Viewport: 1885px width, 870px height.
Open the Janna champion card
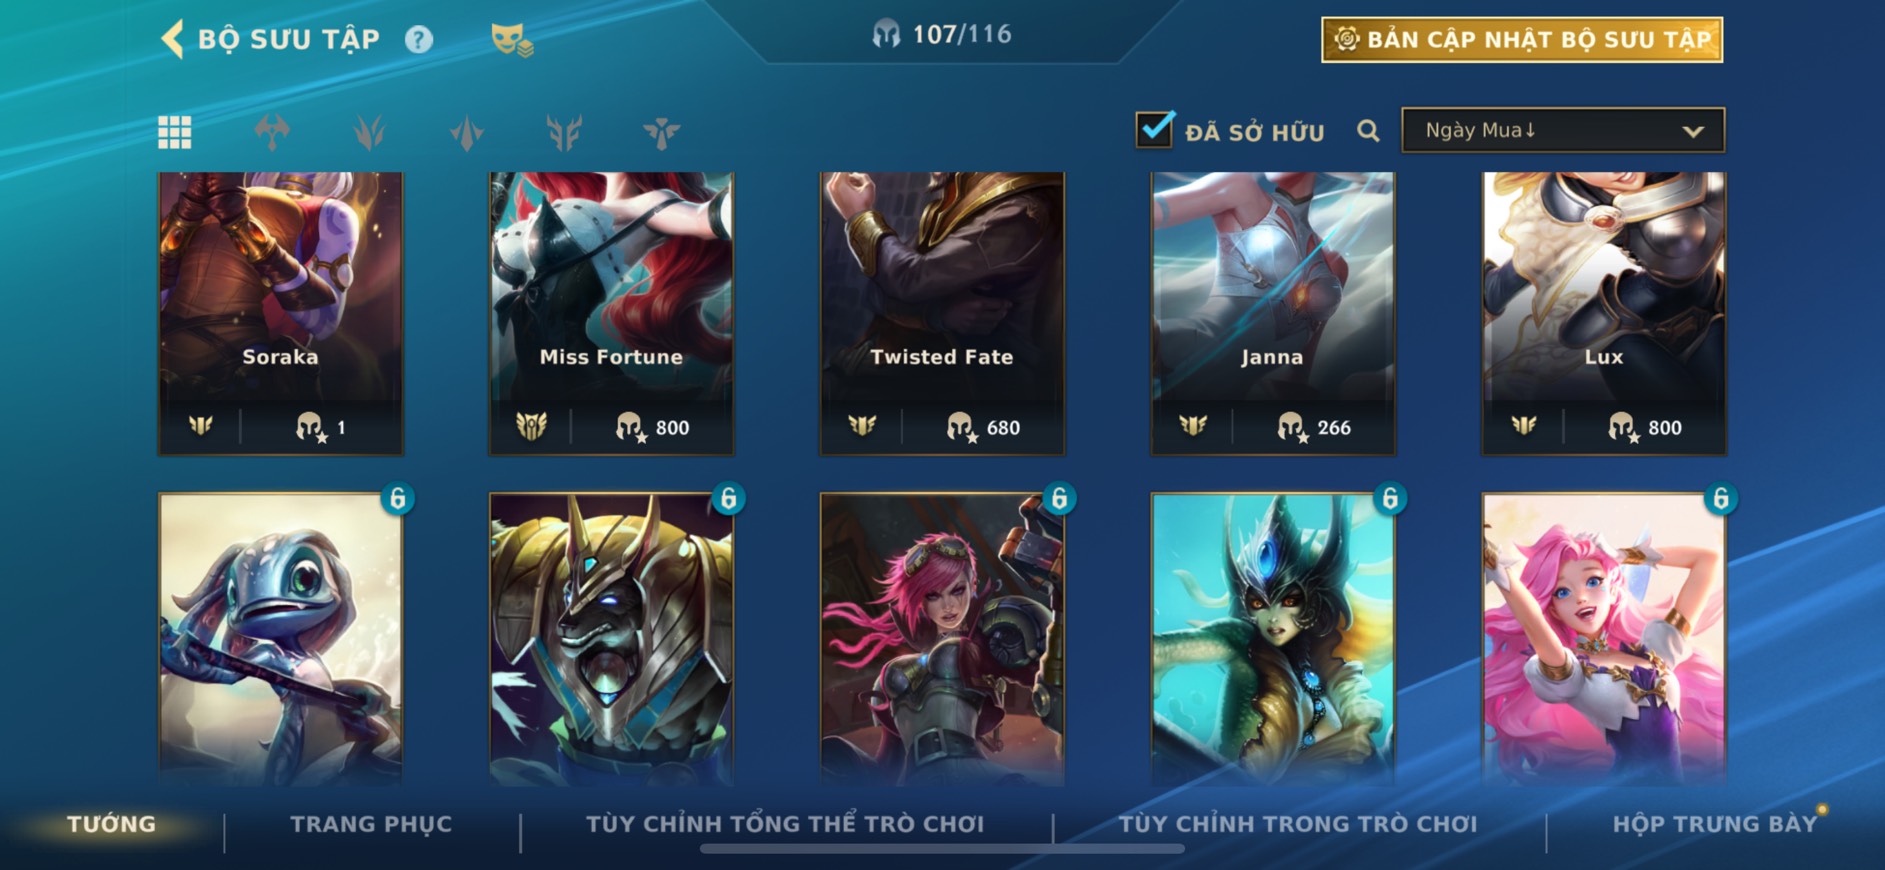tap(1273, 313)
